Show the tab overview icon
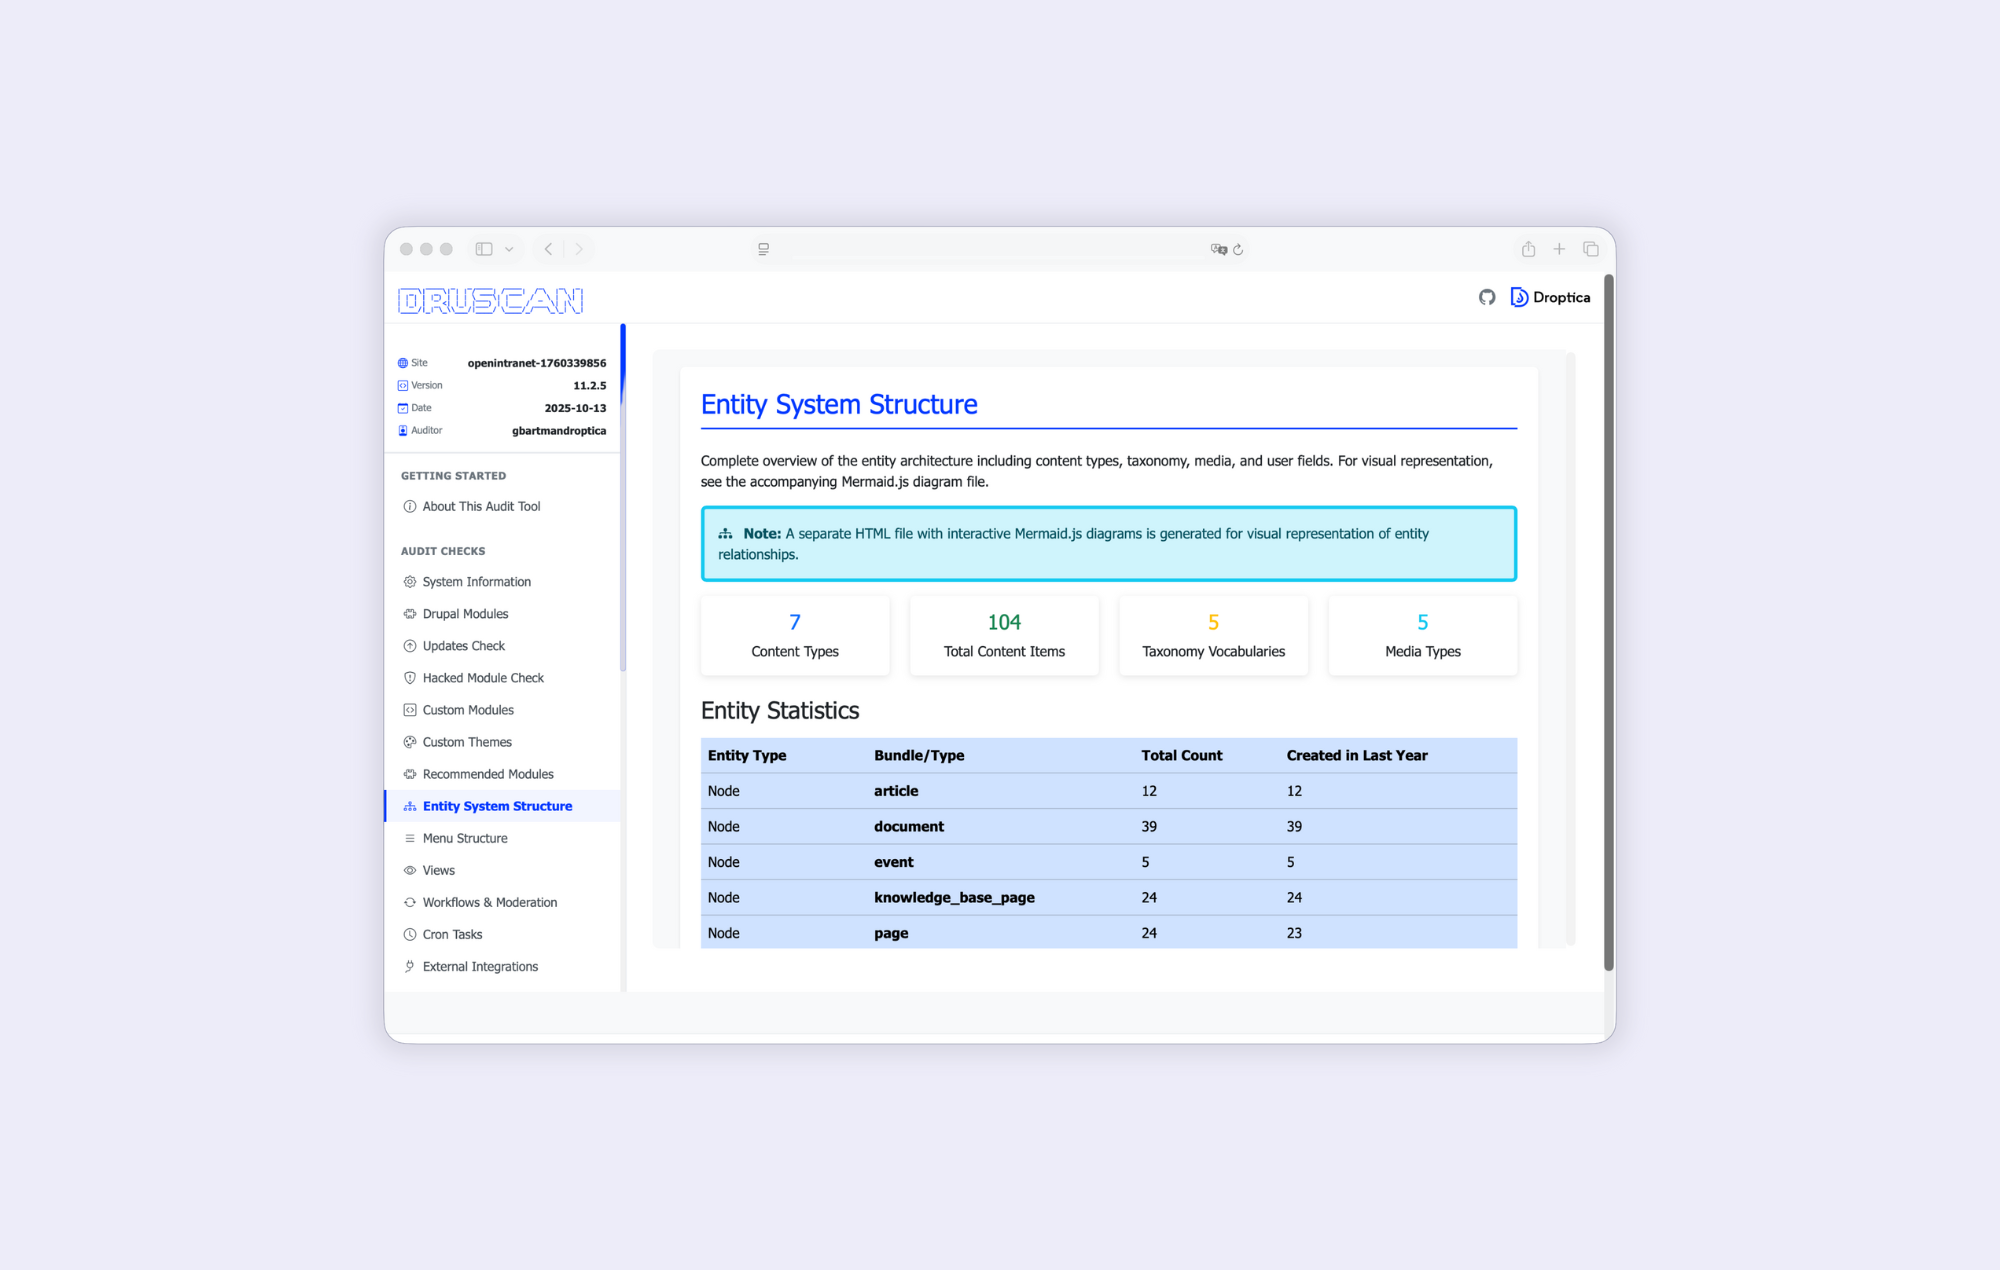The width and height of the screenshot is (2000, 1270). (x=1590, y=249)
